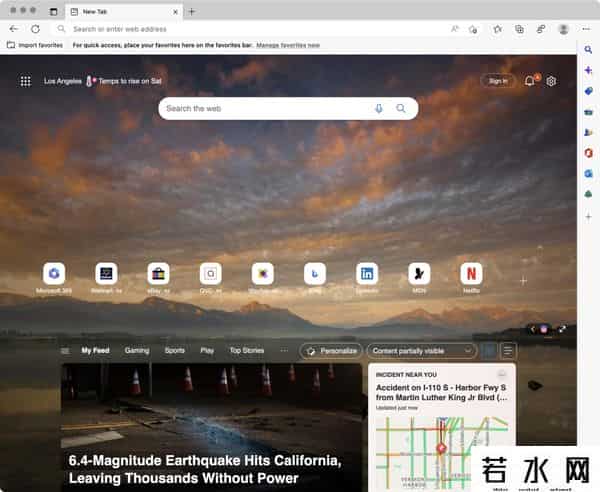Expand the background image with the arrows icon
Viewport: 600px width, 492px height.
tap(562, 329)
